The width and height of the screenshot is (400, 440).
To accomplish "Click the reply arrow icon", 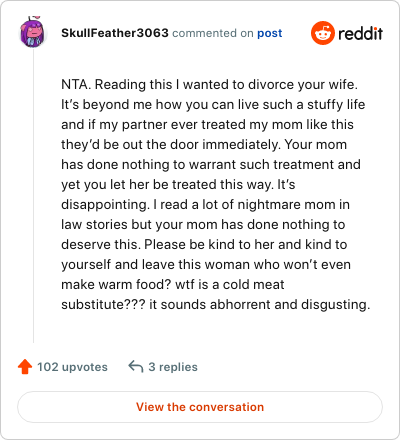I will 136,367.
